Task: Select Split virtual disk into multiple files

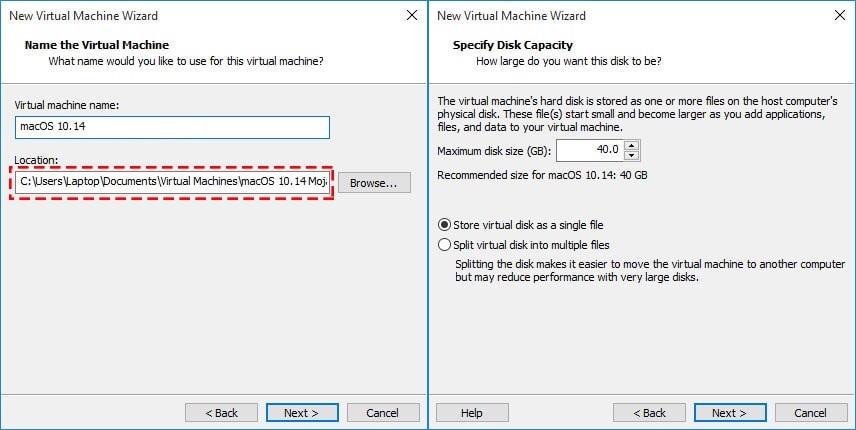Action: (445, 245)
